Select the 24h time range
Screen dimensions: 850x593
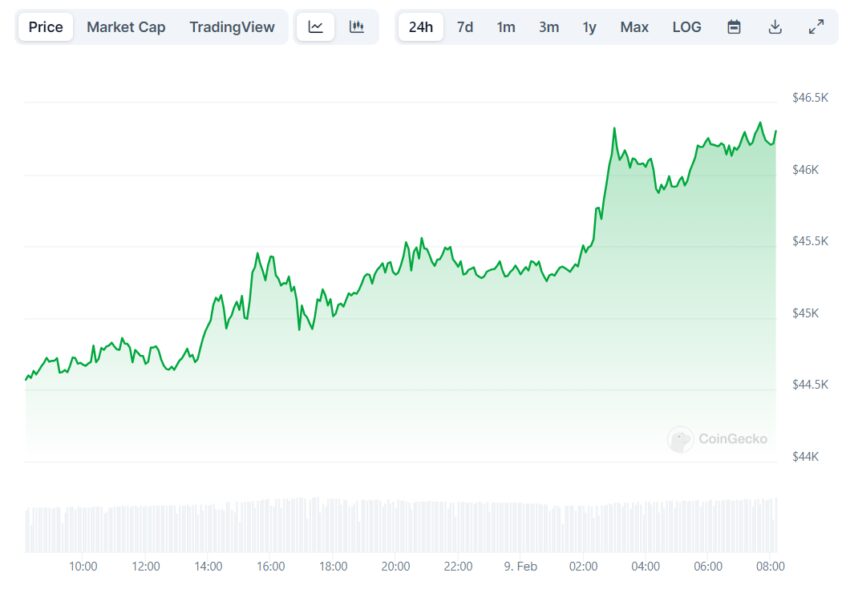tap(421, 27)
